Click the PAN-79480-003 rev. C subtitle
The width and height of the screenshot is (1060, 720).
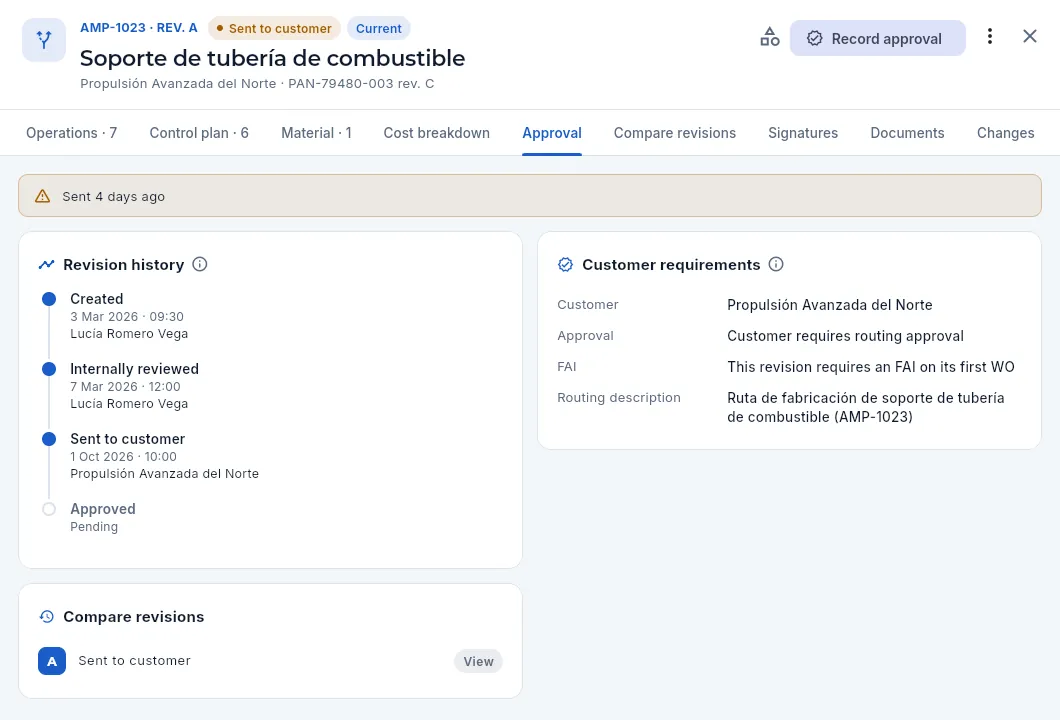(x=361, y=84)
